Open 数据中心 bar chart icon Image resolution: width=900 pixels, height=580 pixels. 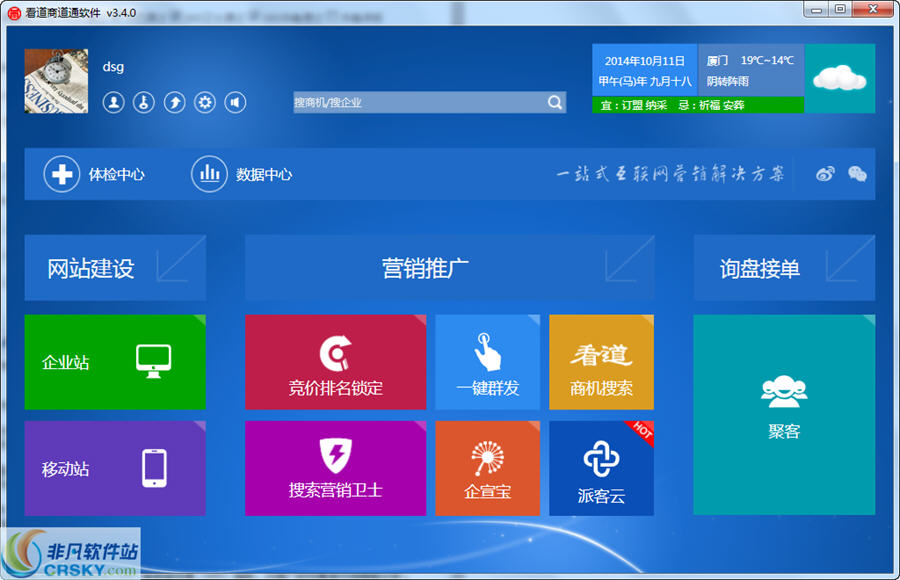click(x=209, y=174)
